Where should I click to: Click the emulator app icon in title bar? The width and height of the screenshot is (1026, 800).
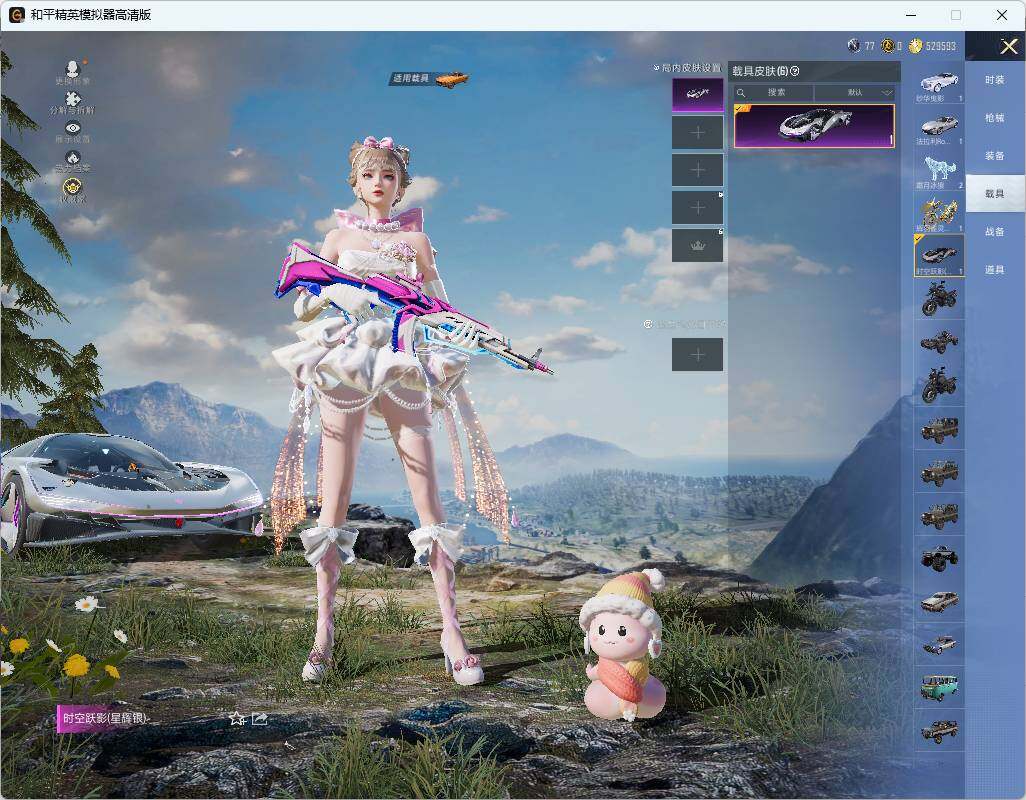[x=17, y=14]
